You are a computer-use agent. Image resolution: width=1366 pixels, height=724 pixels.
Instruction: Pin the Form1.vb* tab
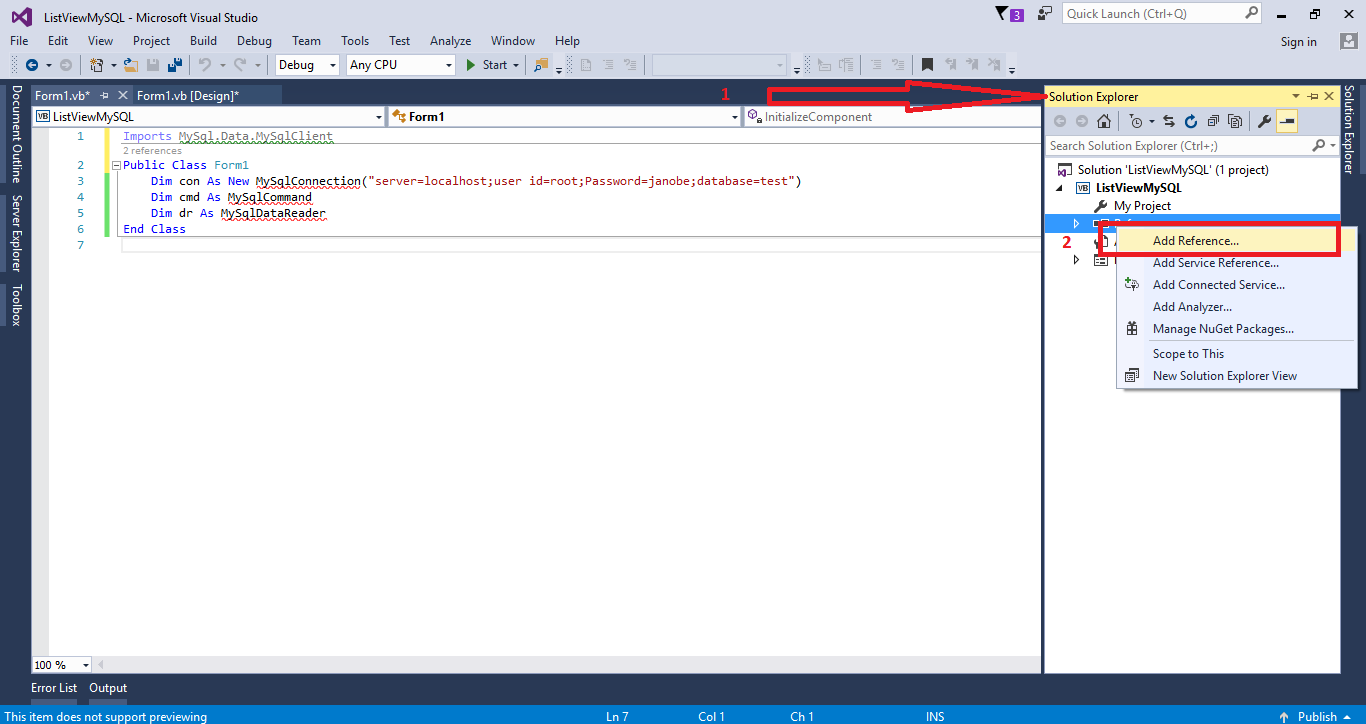[x=104, y=95]
